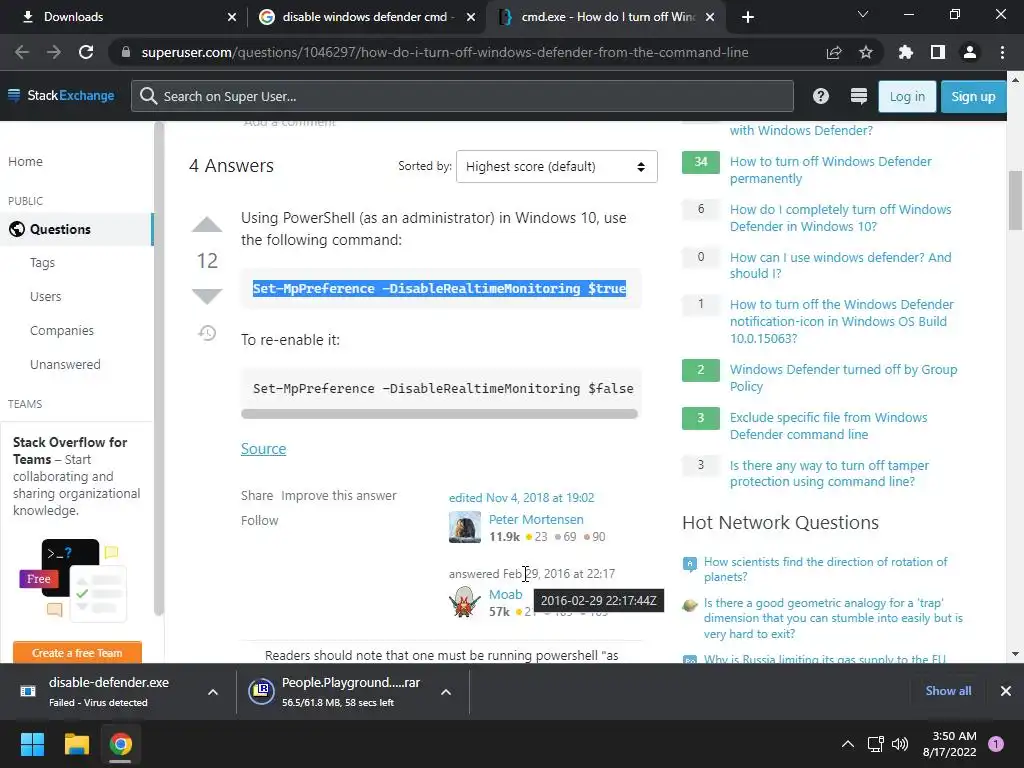Upvote the answer scored 12

[x=207, y=225]
